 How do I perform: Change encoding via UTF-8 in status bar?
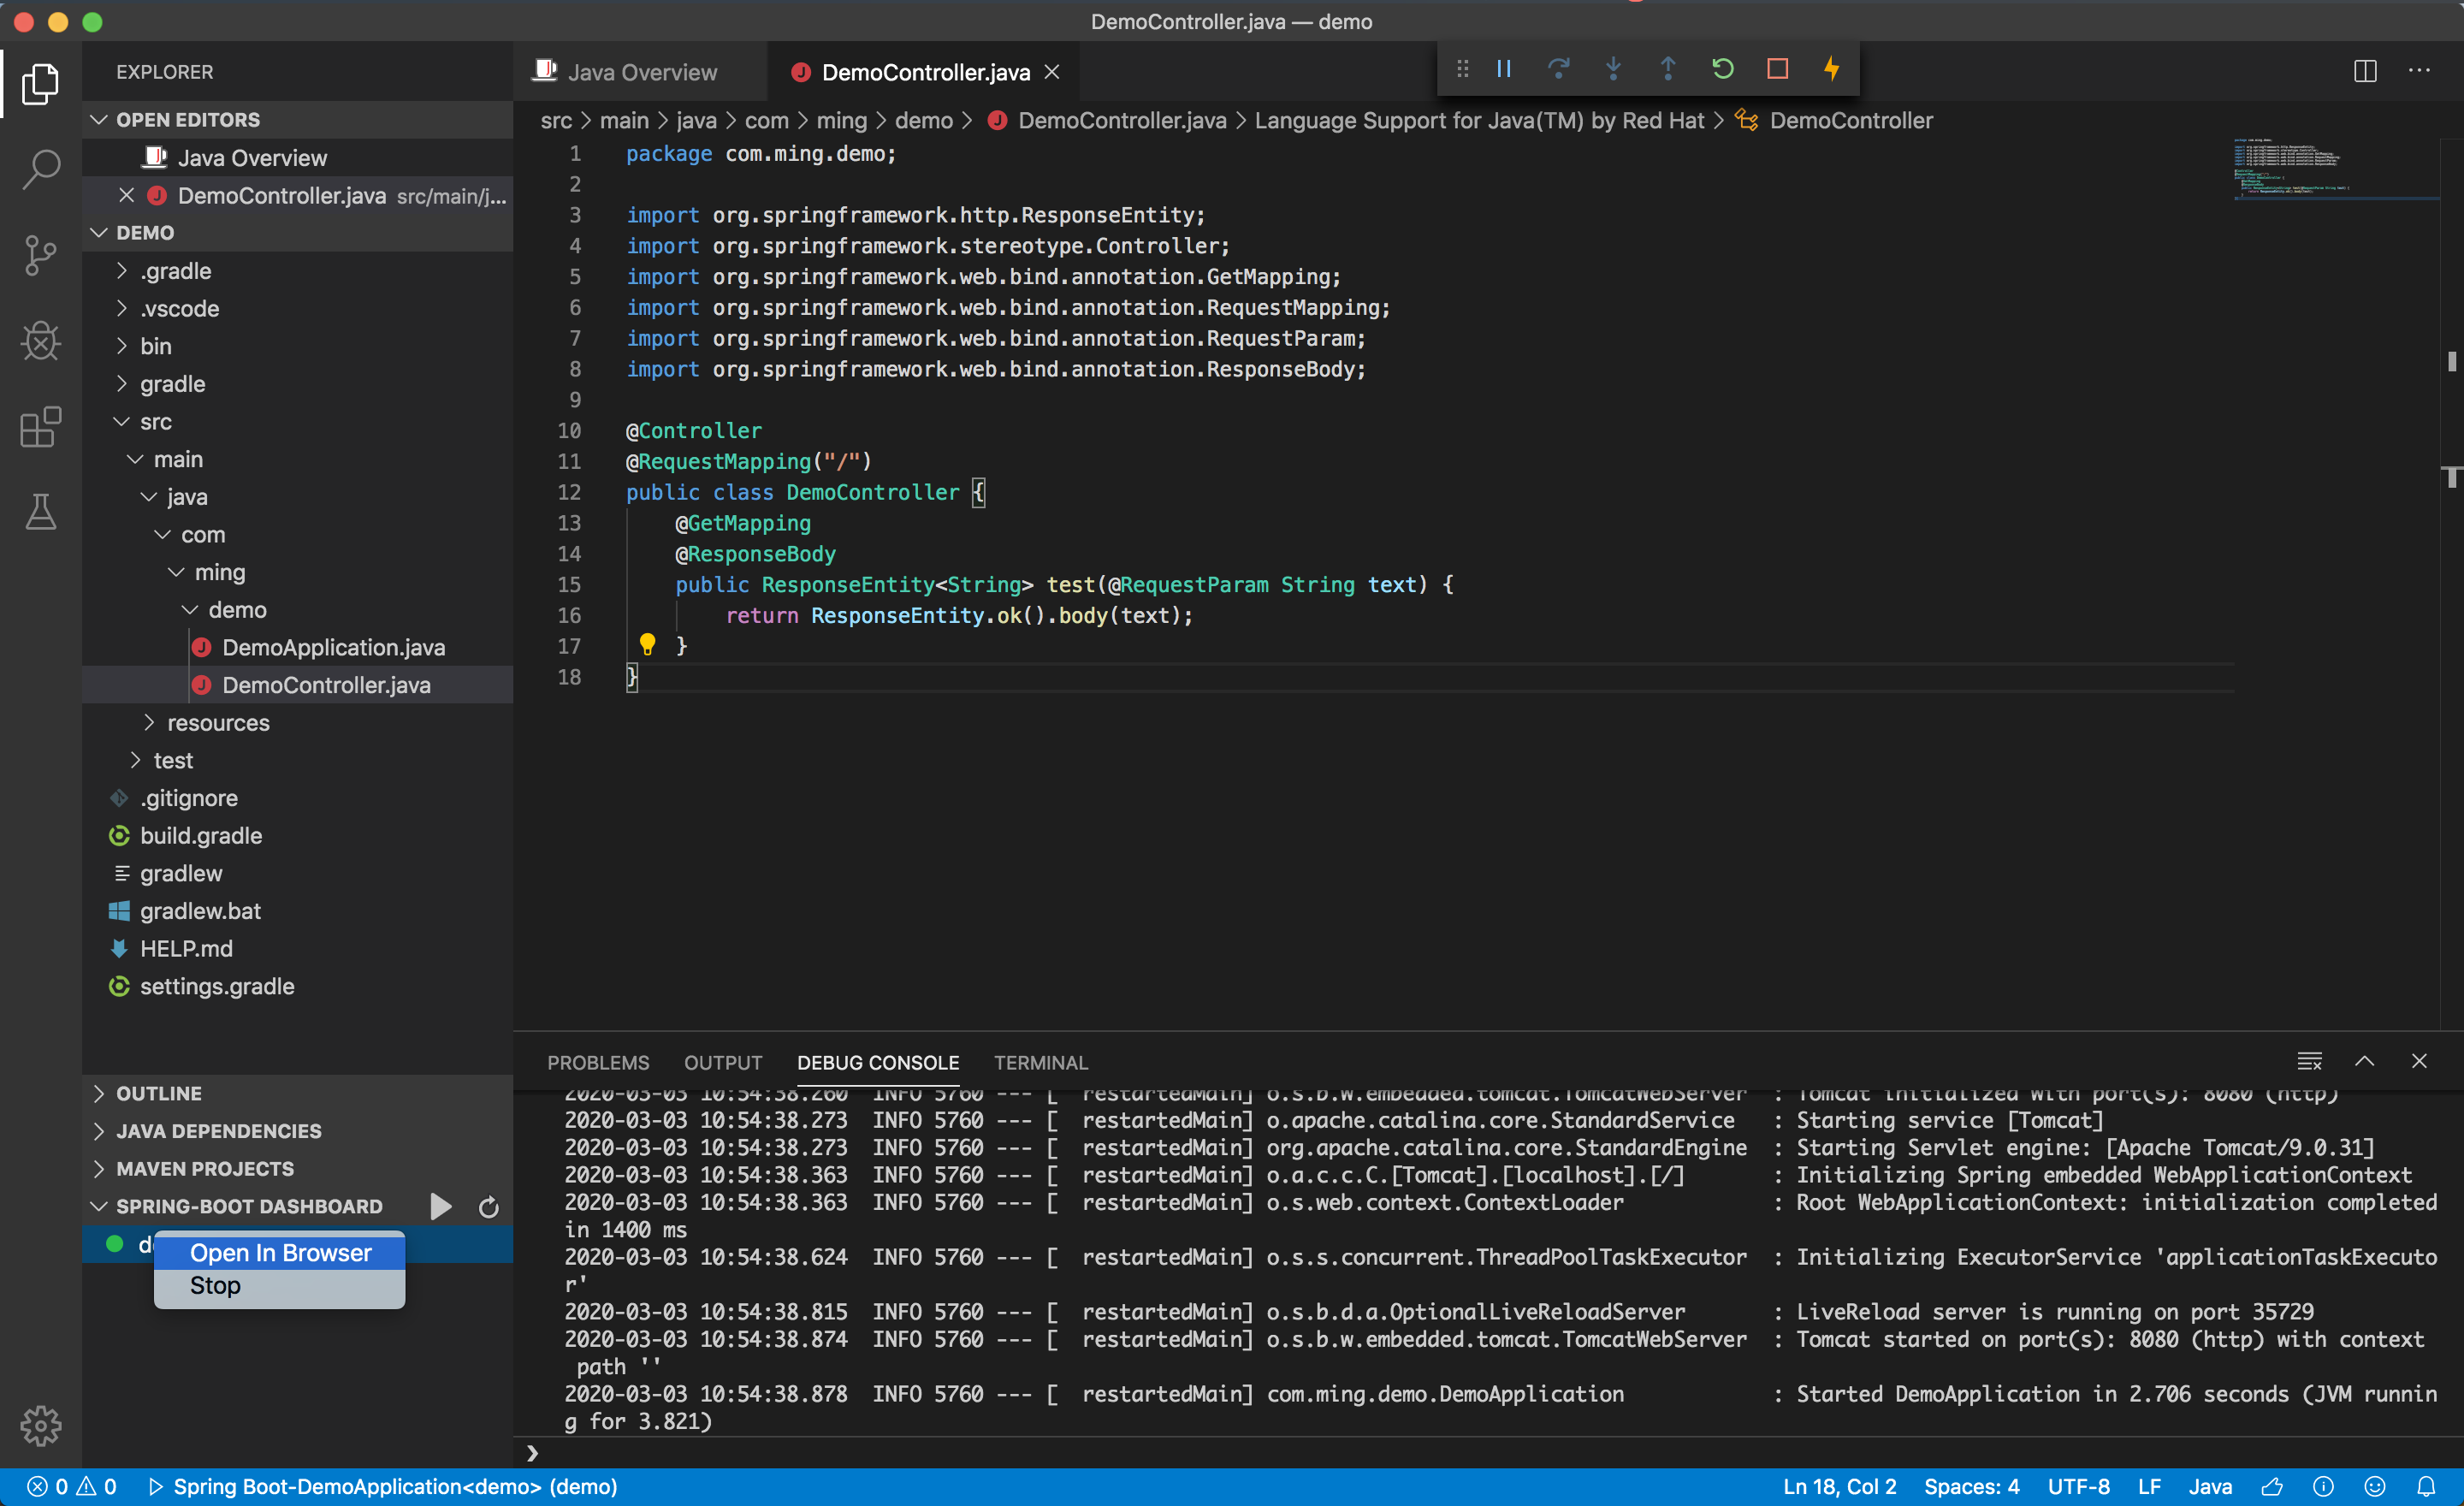(x=2078, y=1487)
